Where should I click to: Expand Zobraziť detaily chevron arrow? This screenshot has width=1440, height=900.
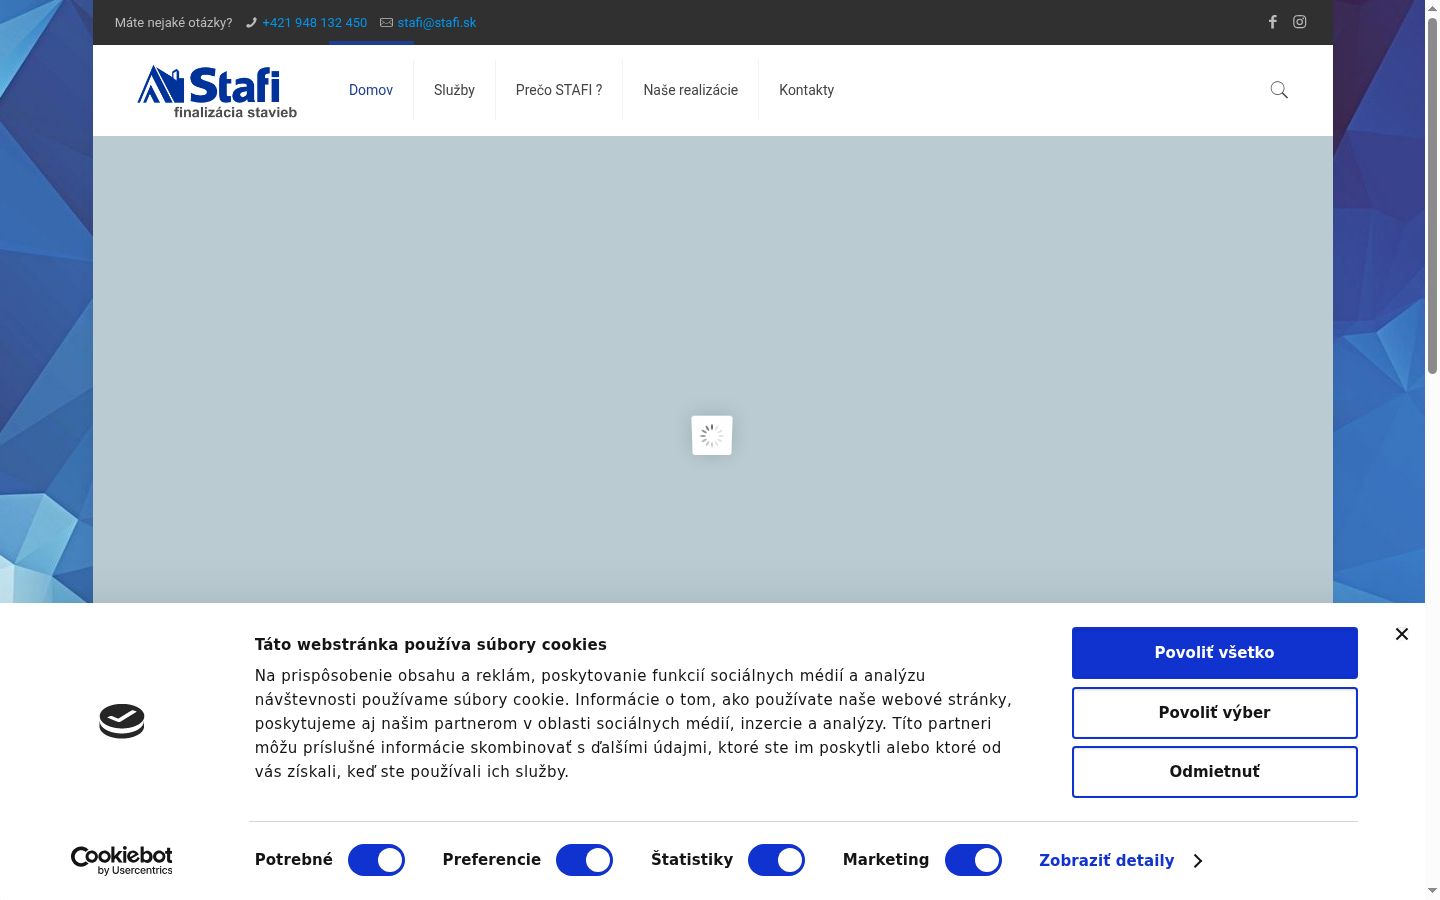coord(1198,861)
